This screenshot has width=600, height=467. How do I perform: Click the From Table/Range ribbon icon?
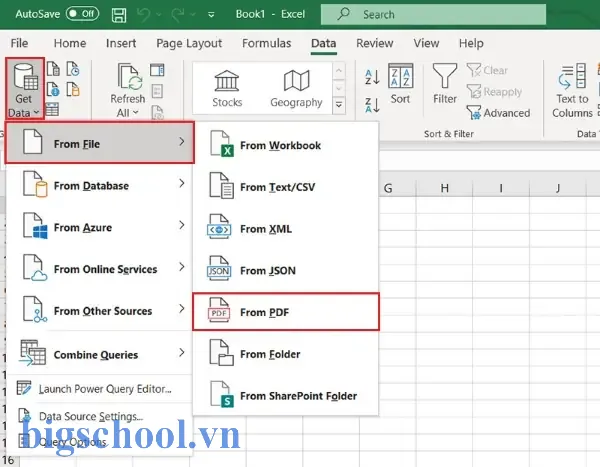pos(52,109)
